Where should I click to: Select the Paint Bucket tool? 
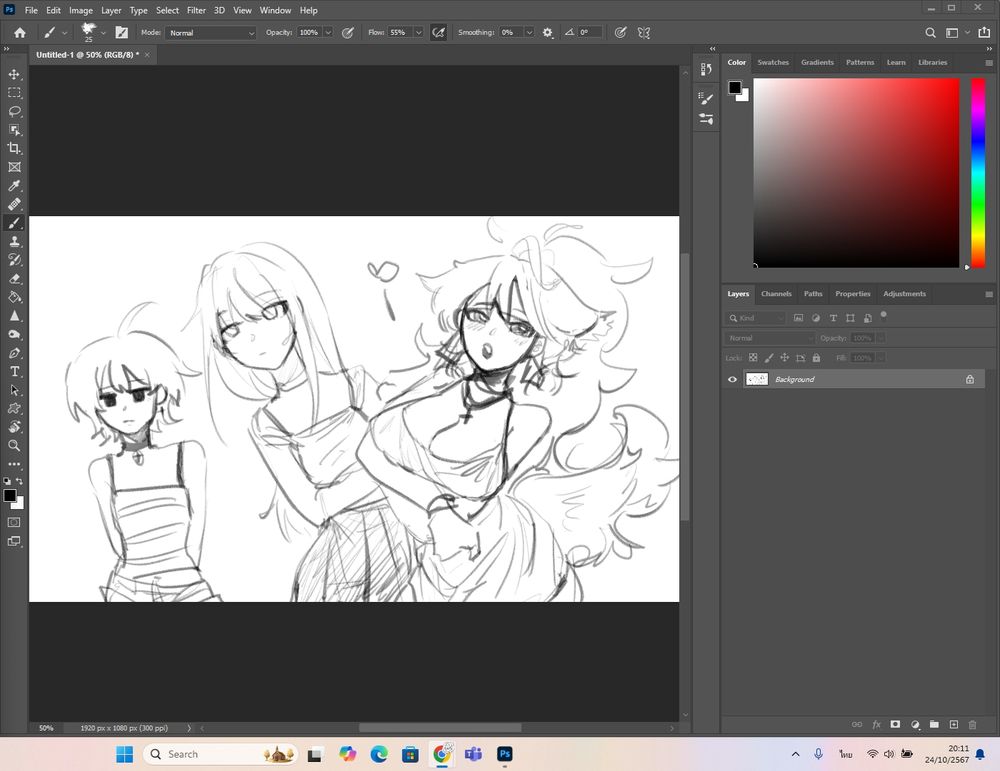click(x=14, y=297)
